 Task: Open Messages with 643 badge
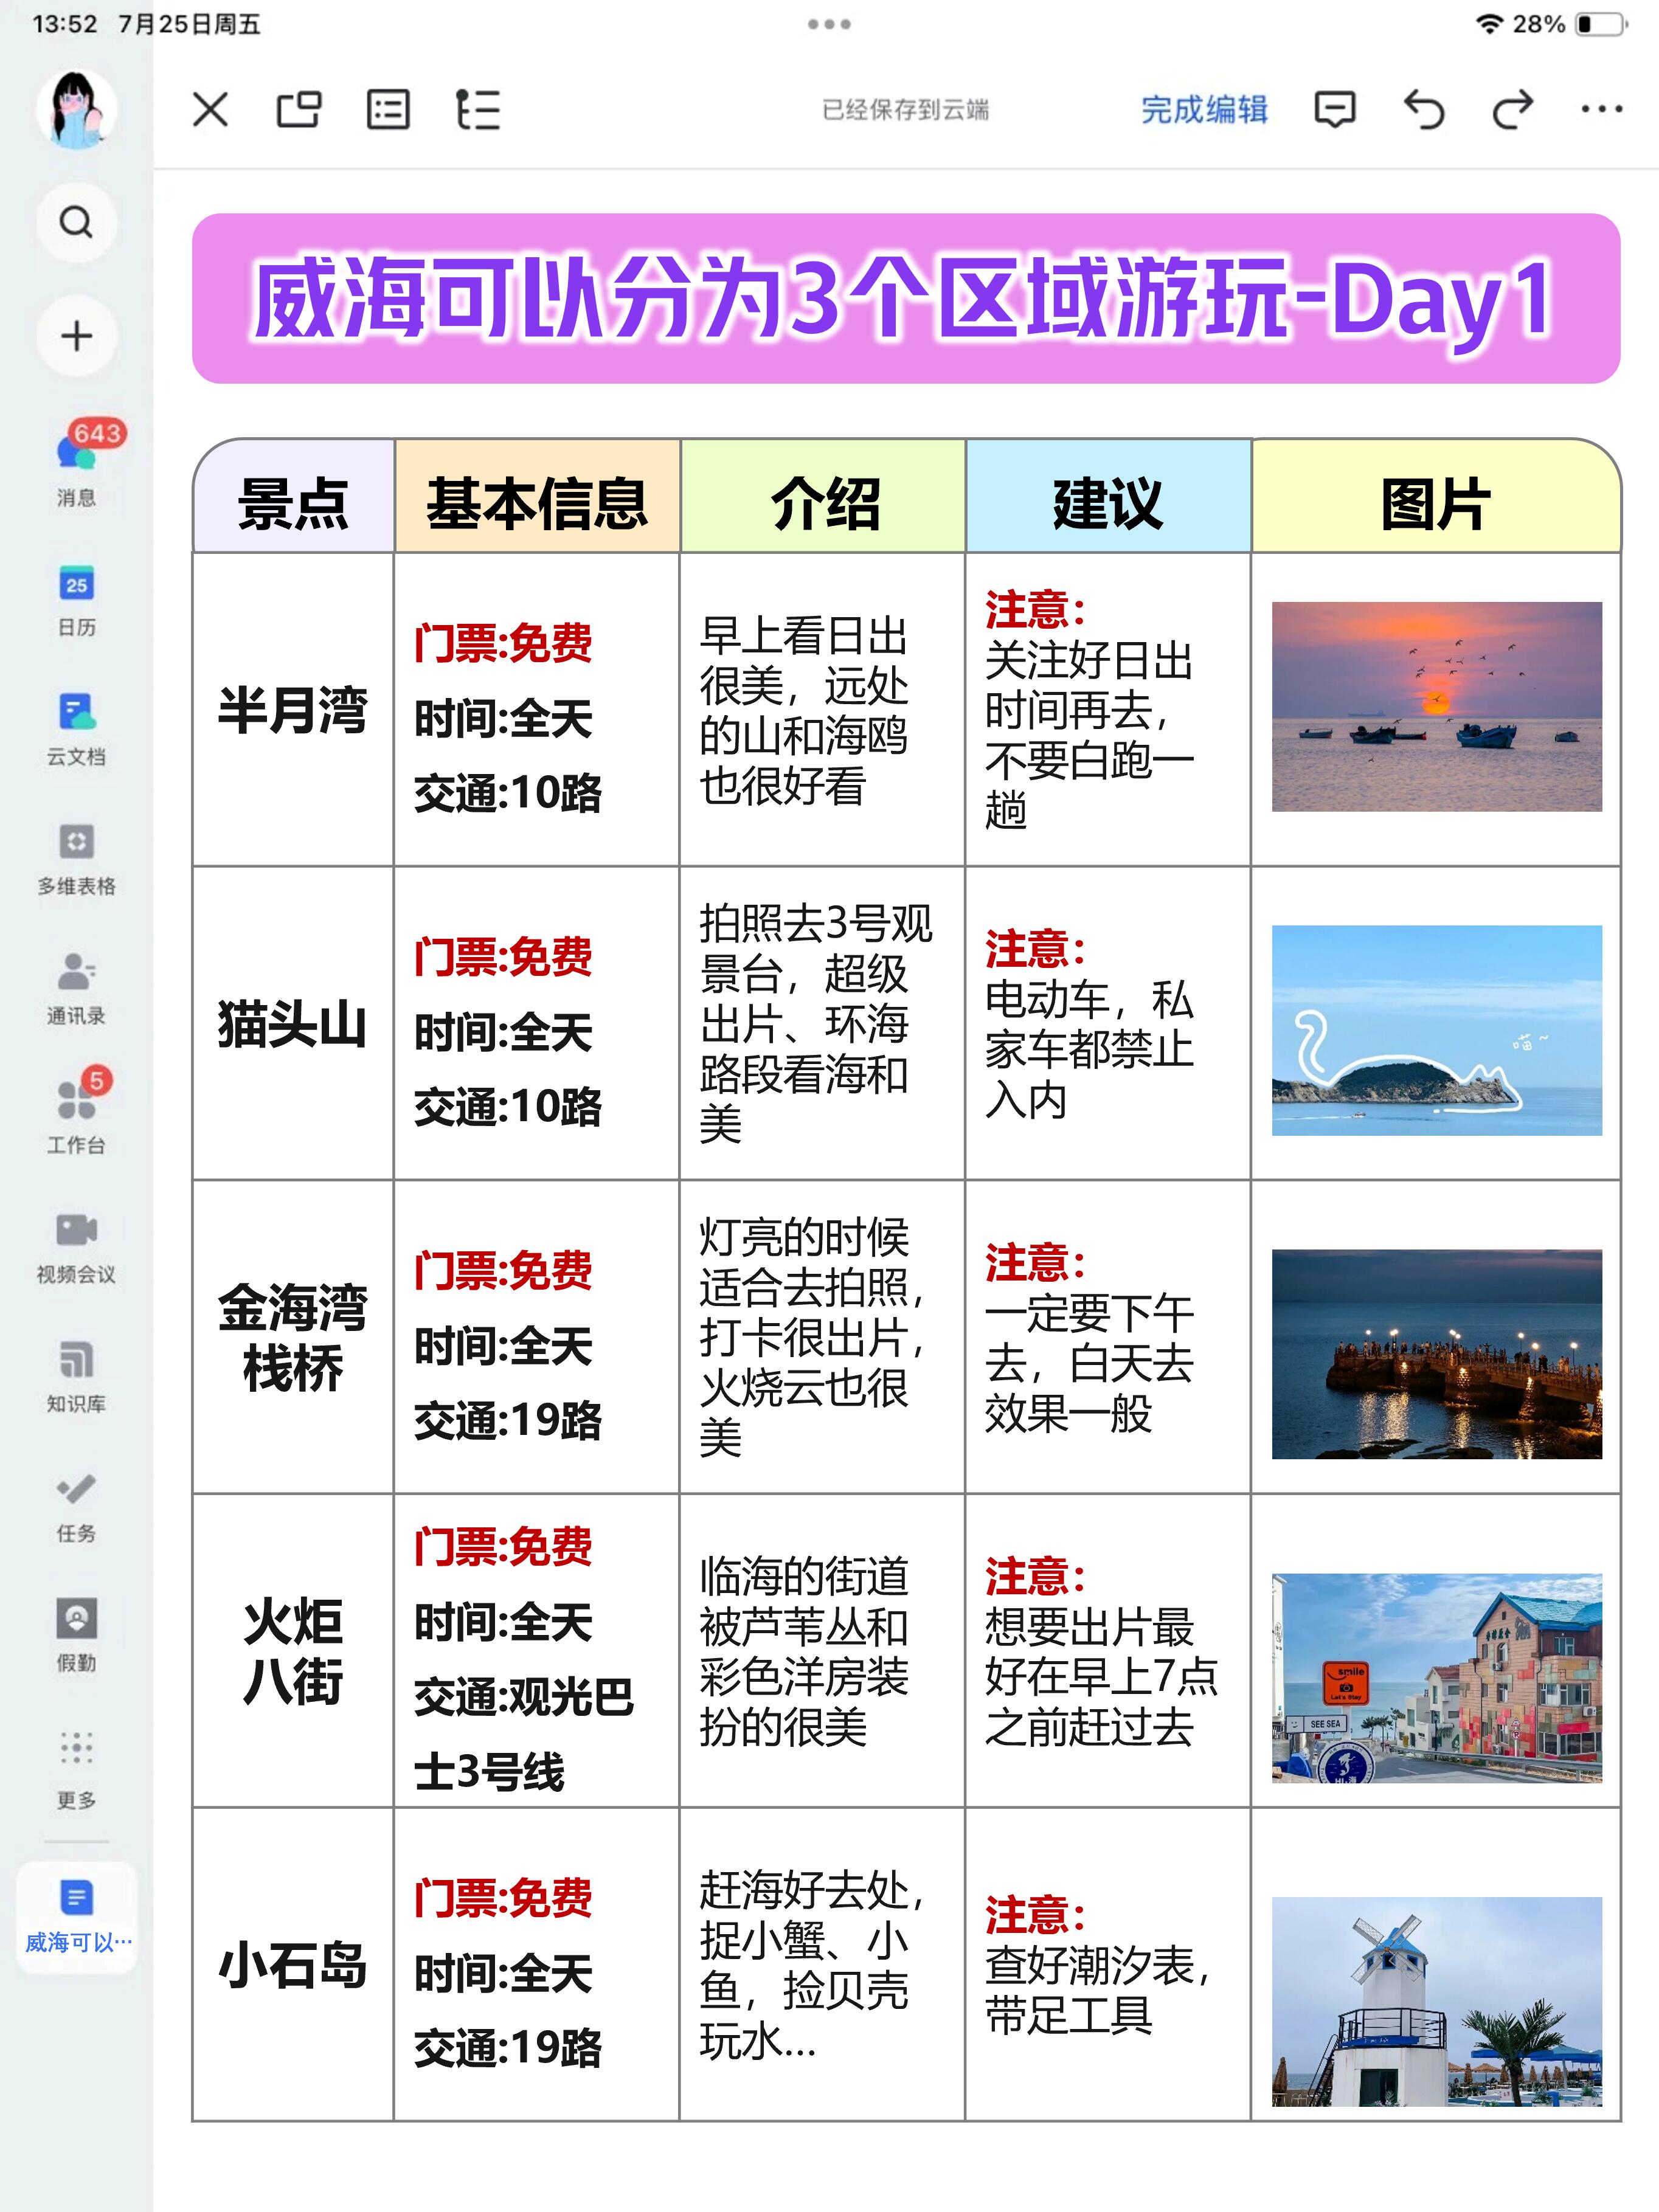tap(76, 455)
